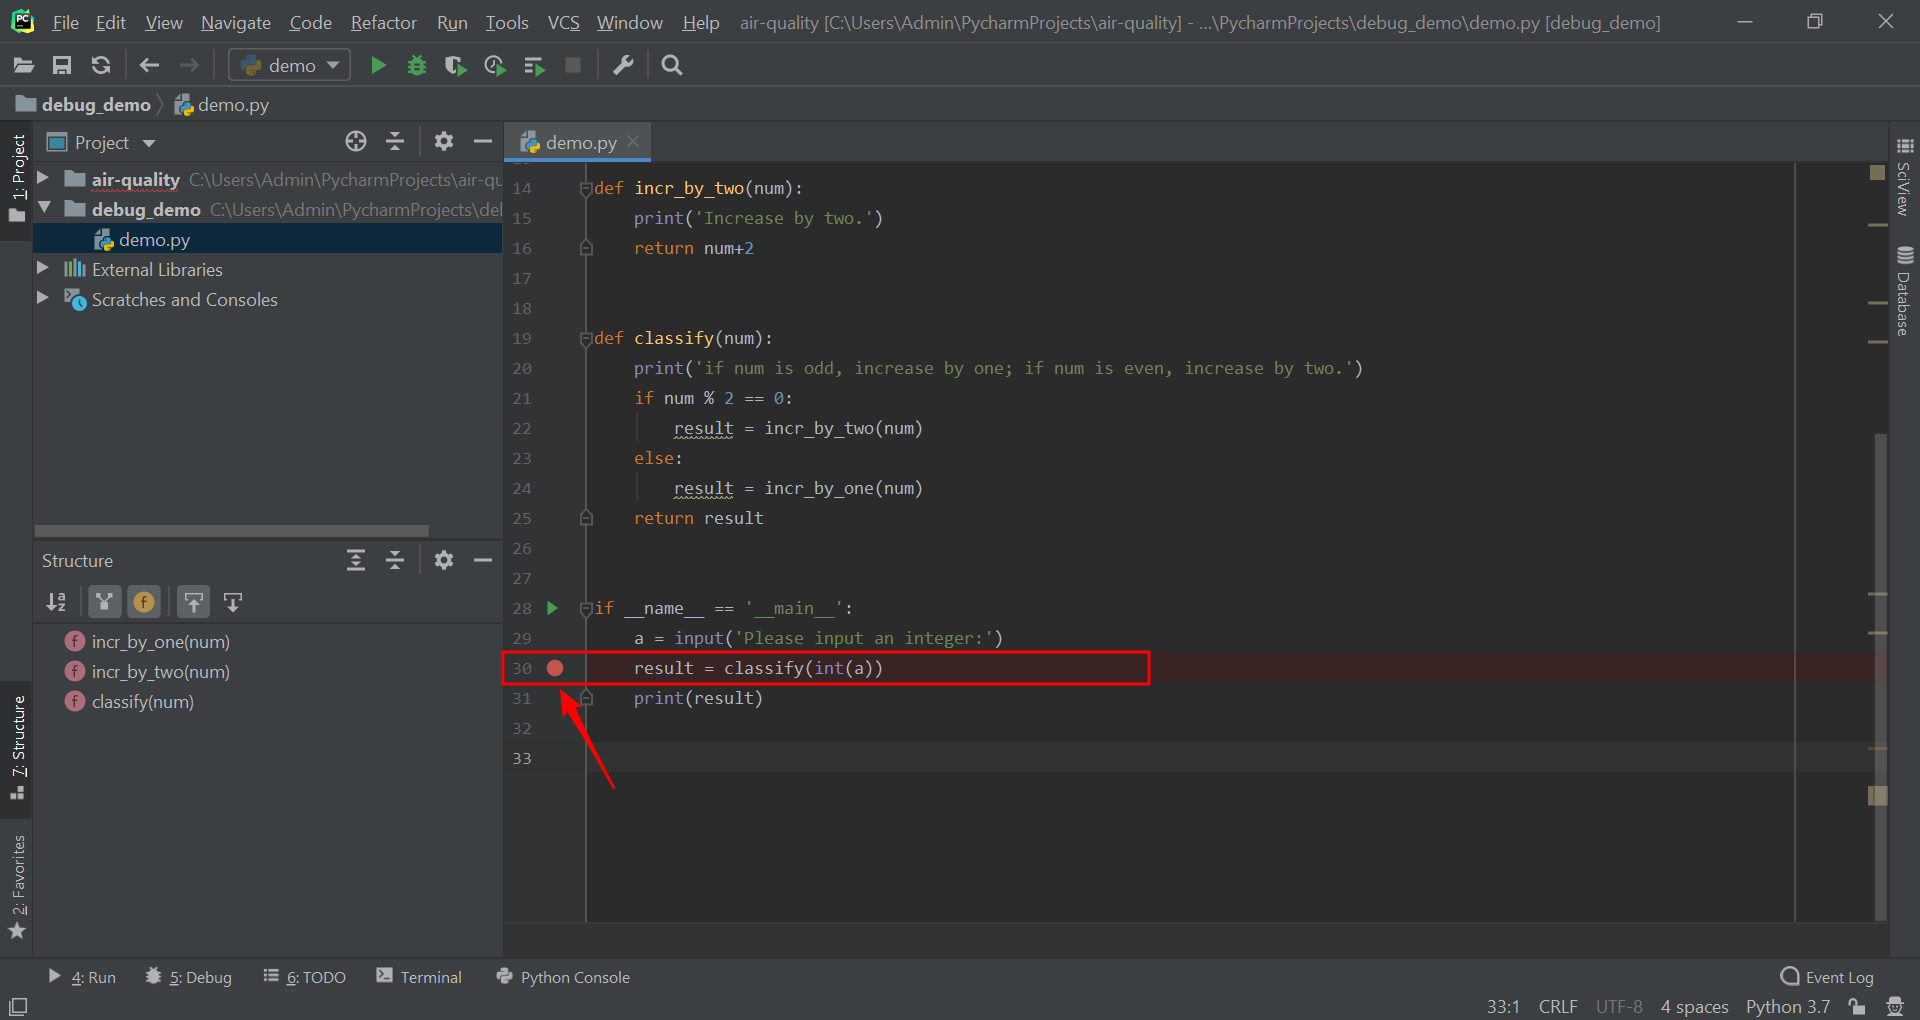This screenshot has height=1020, width=1920.
Task: Click the Run with Coverage shield icon
Action: [x=455, y=64]
